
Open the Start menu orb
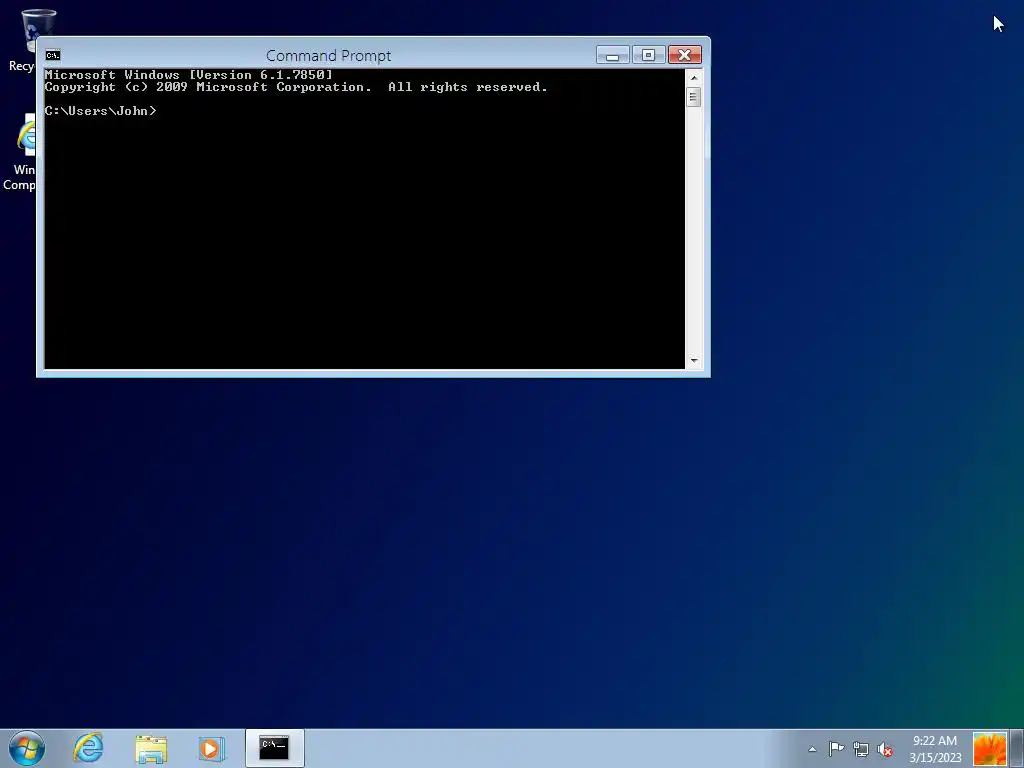point(27,748)
